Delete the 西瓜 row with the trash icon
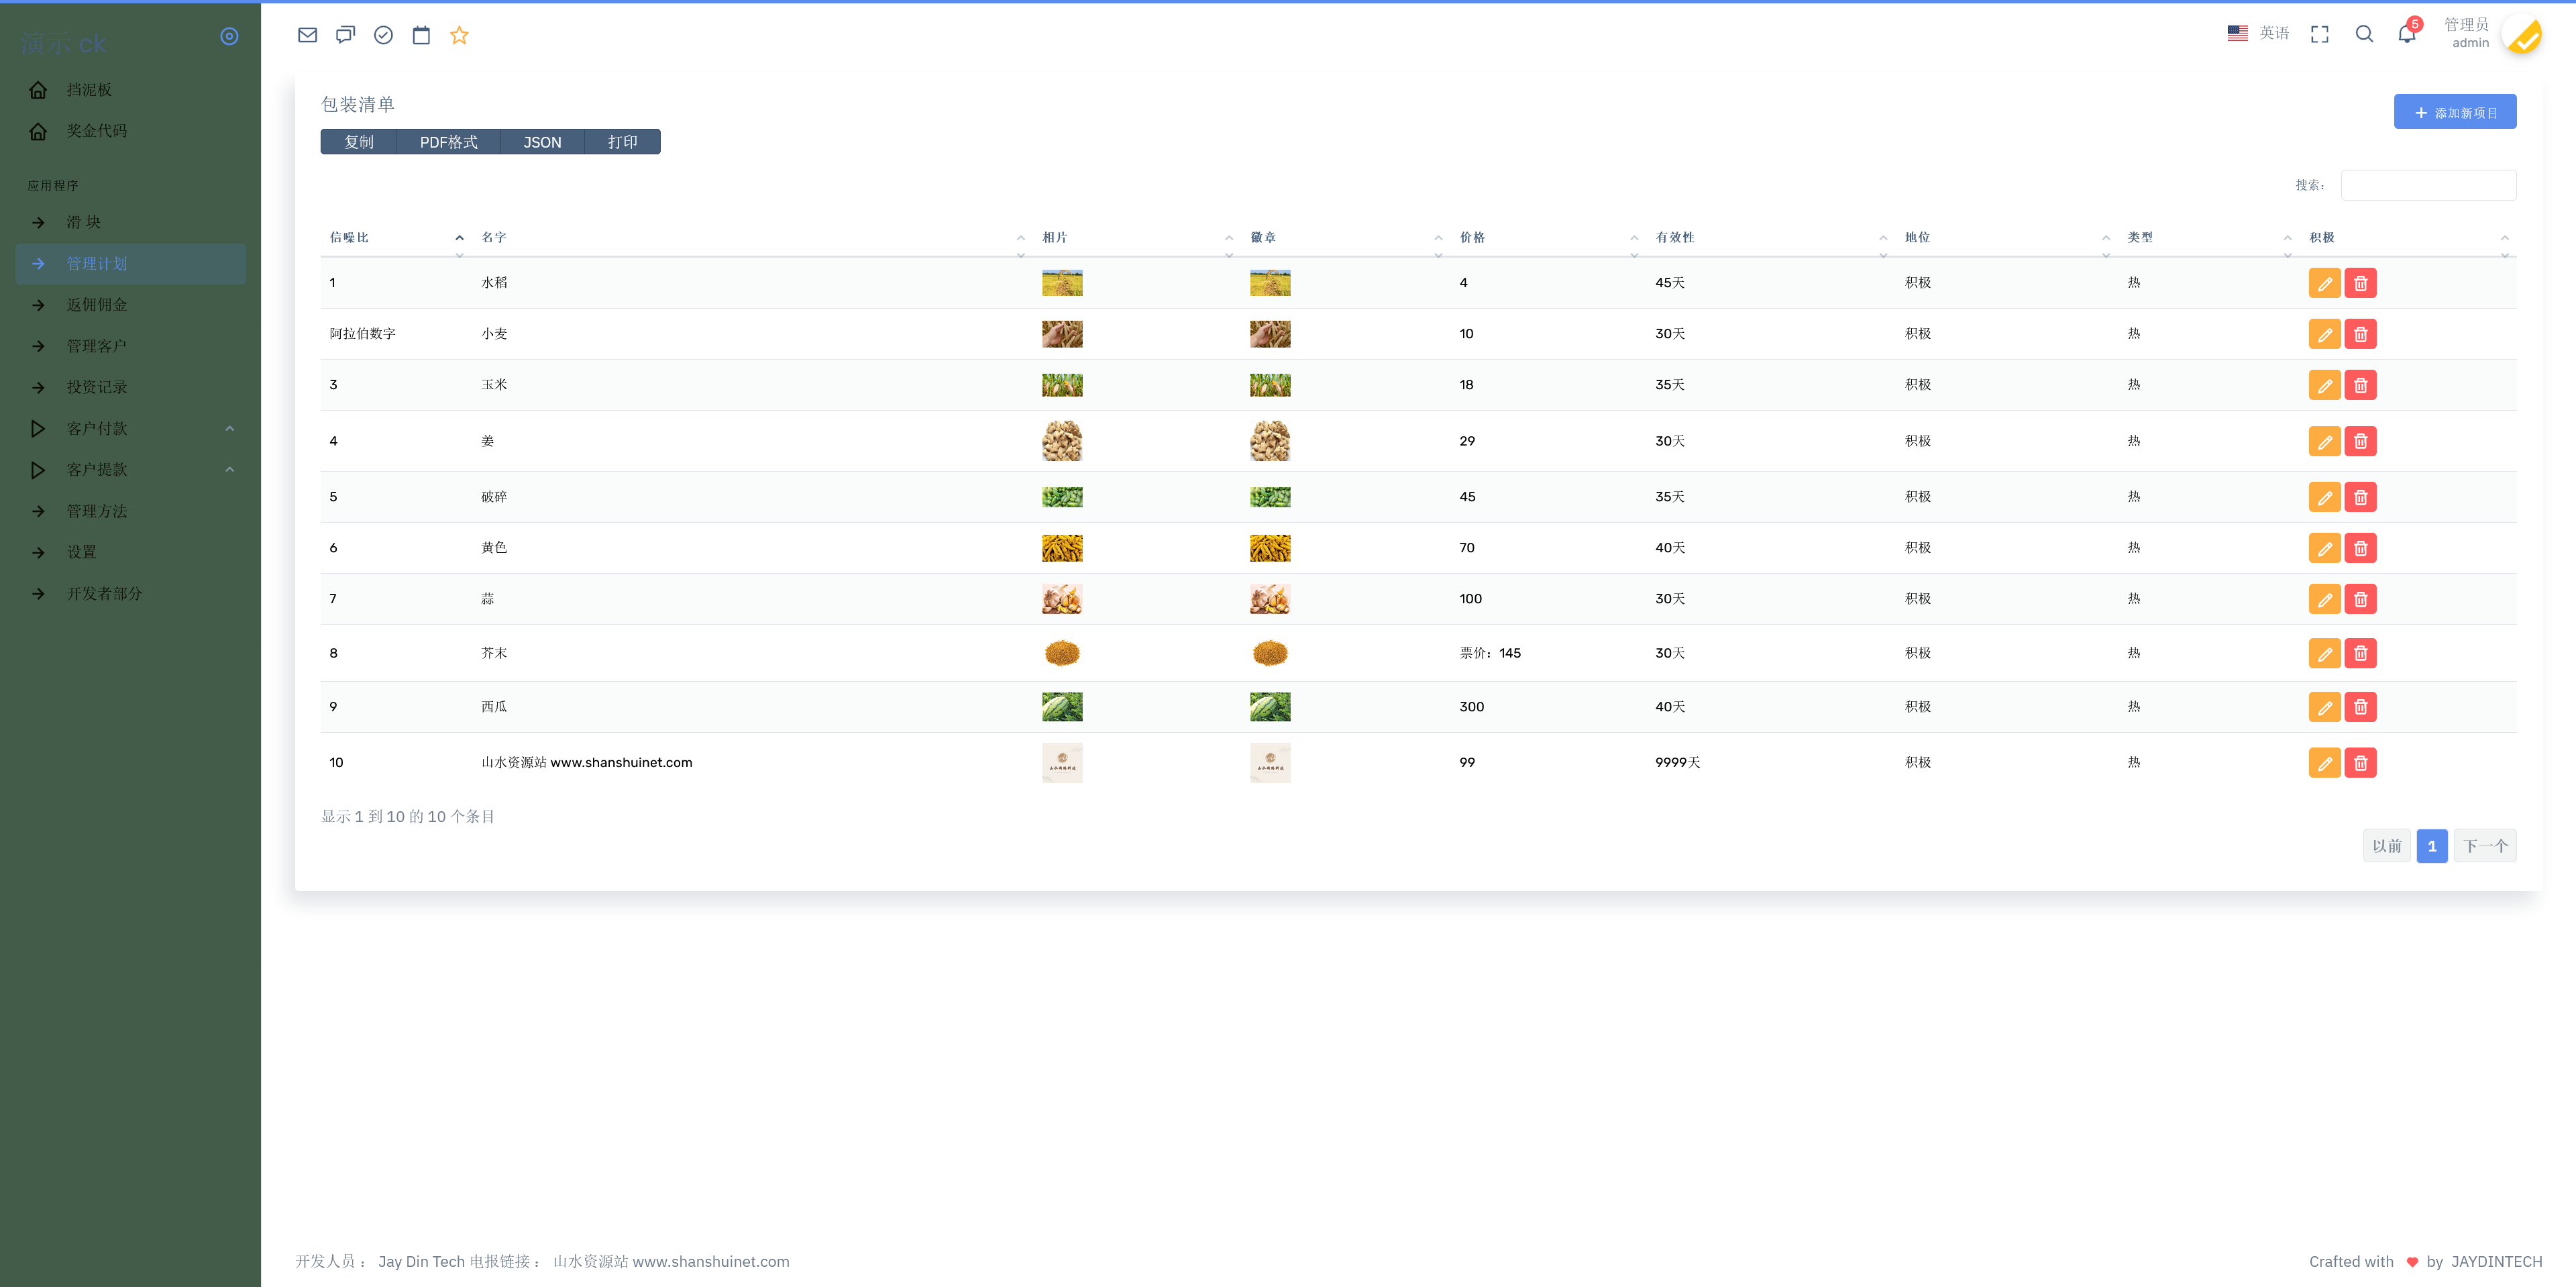 [2360, 707]
